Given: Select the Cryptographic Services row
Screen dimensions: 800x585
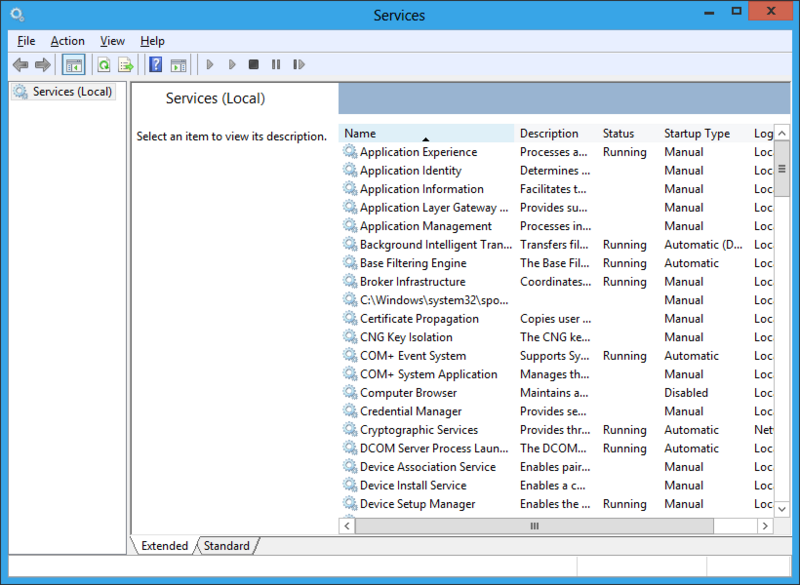Looking at the screenshot, I should (420, 430).
